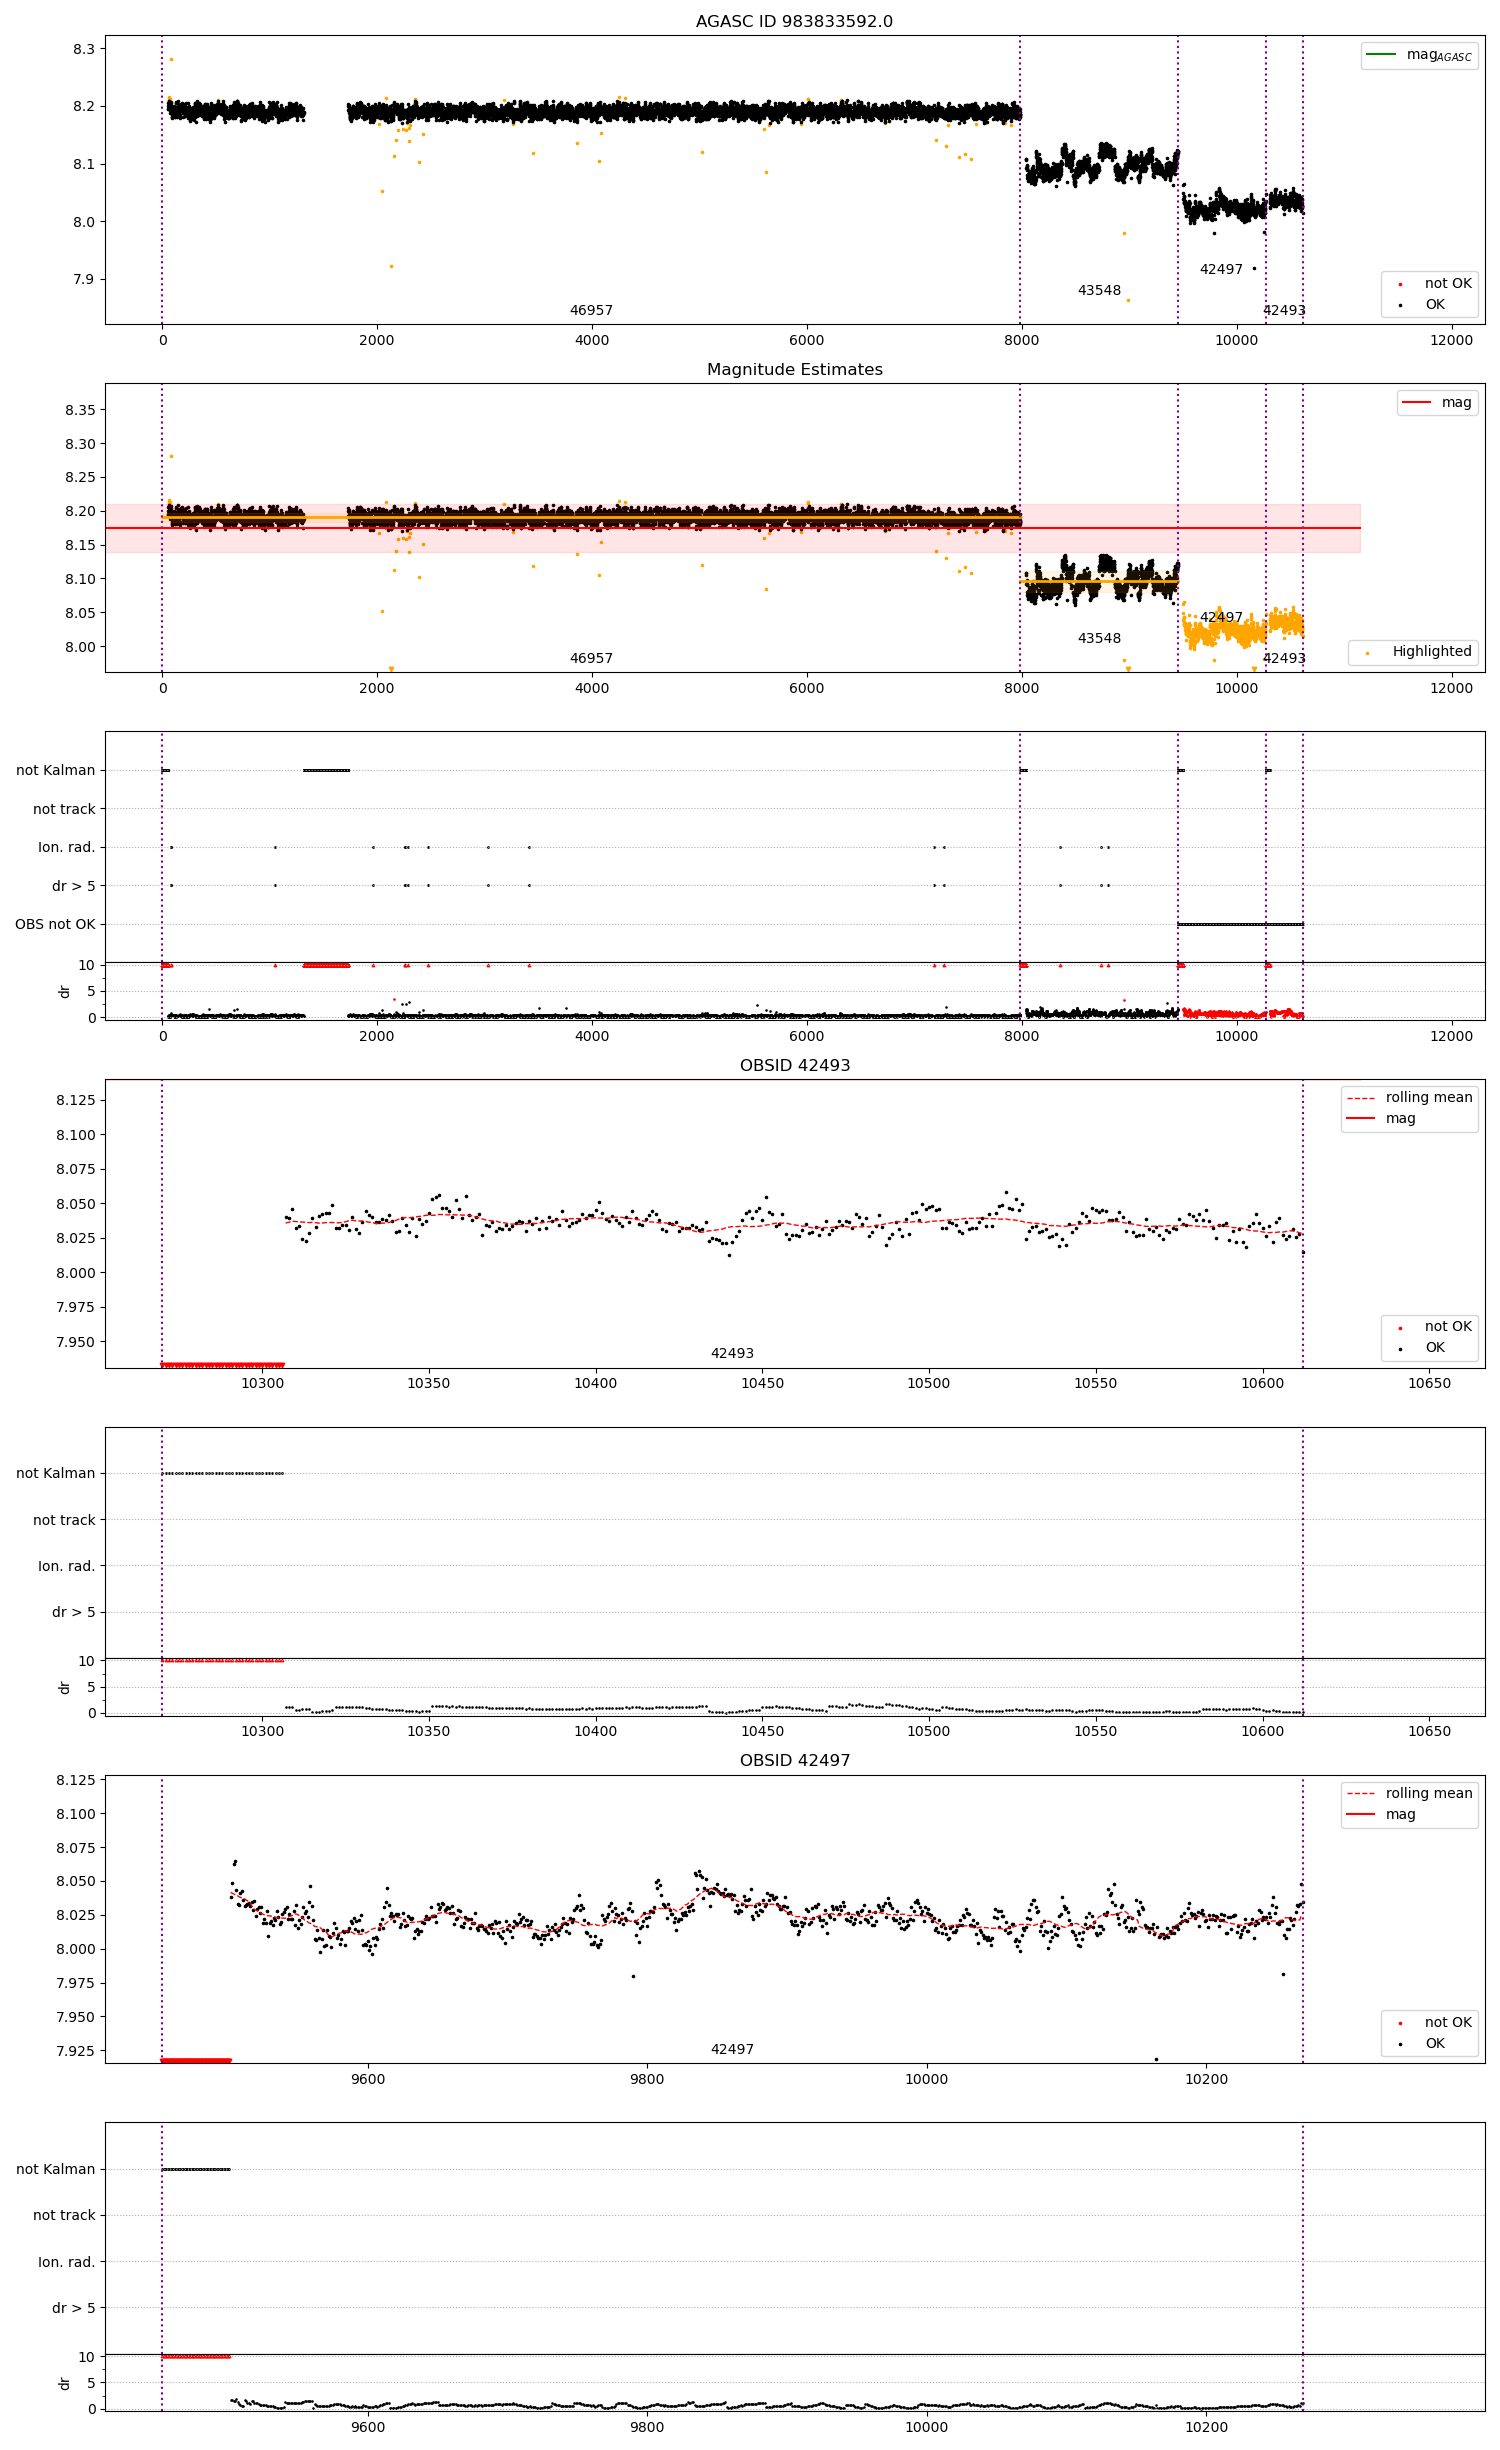Viewport: 1500px width, 2450px height.
Task: Click 'Ion. rad.' label in the third panel
Action: pos(67,847)
